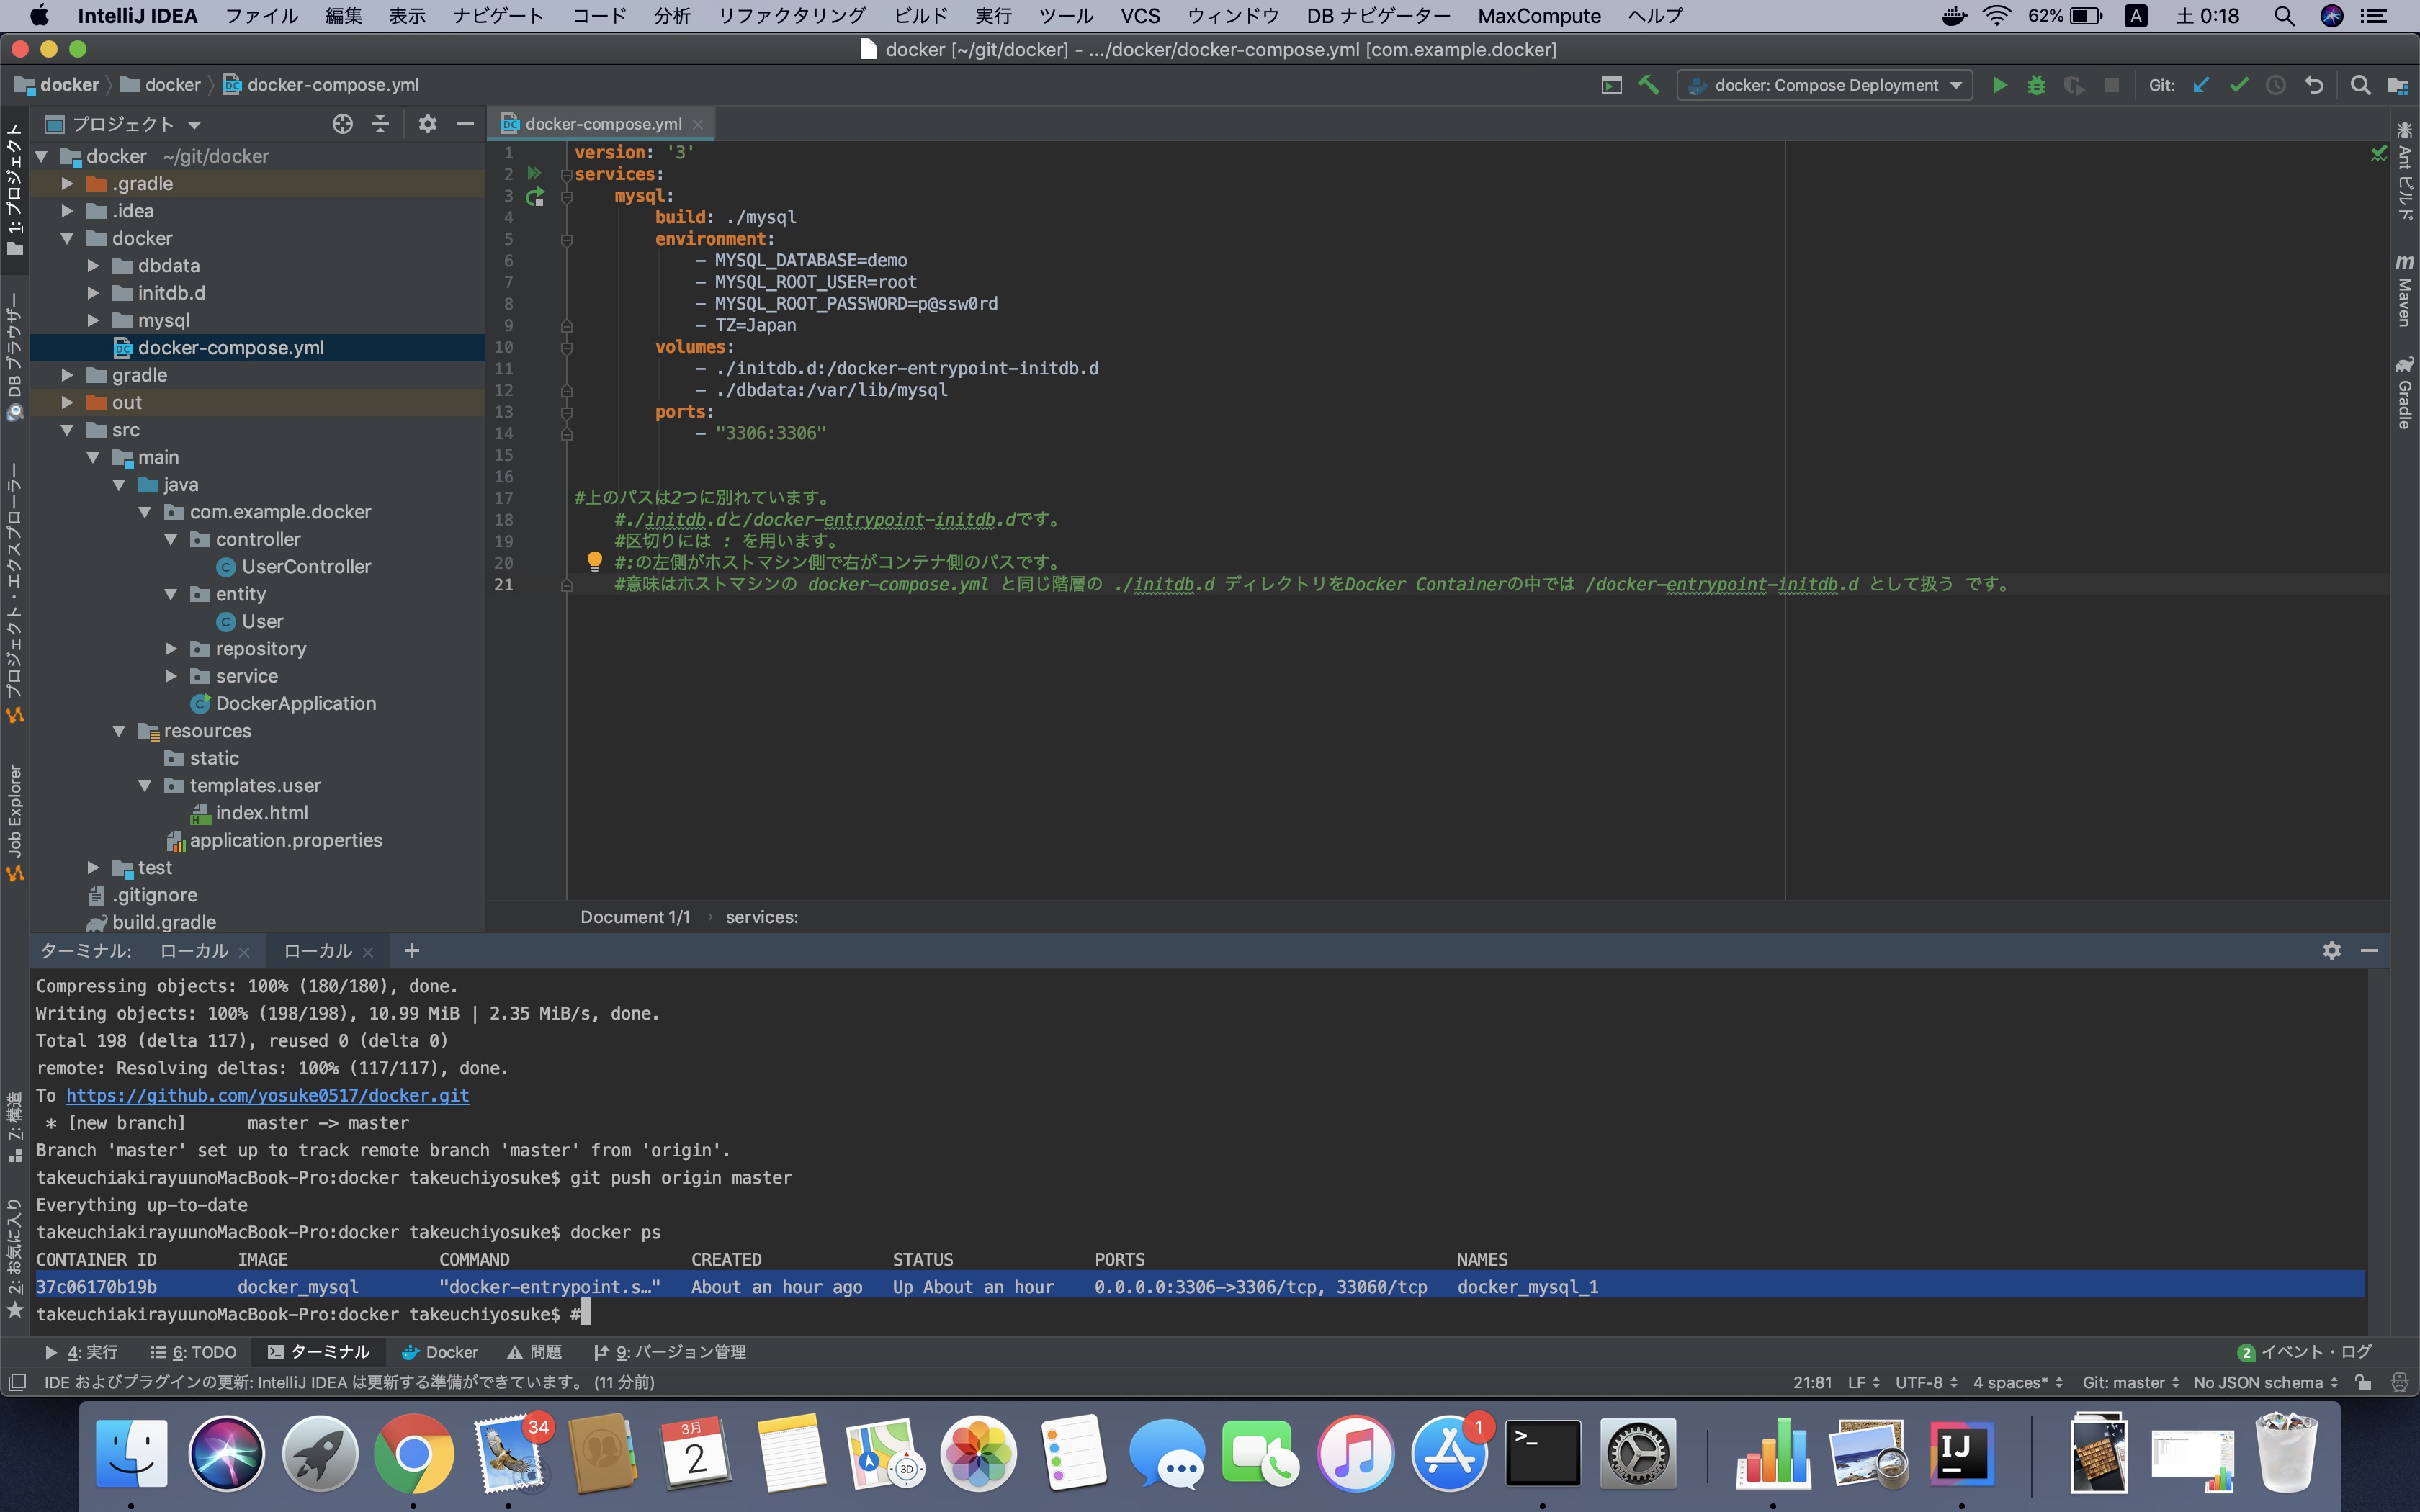Click the run services gutter icon on line 2
The height and width of the screenshot is (1512, 2420).
point(534,173)
